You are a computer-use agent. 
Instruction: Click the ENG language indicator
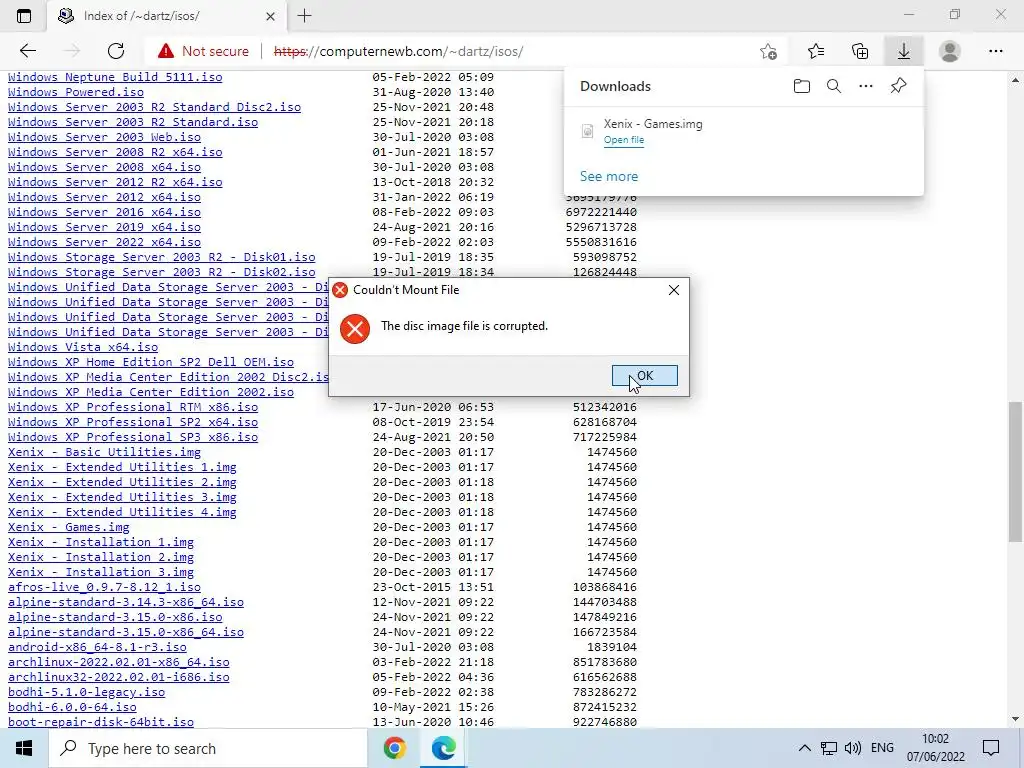pos(882,748)
